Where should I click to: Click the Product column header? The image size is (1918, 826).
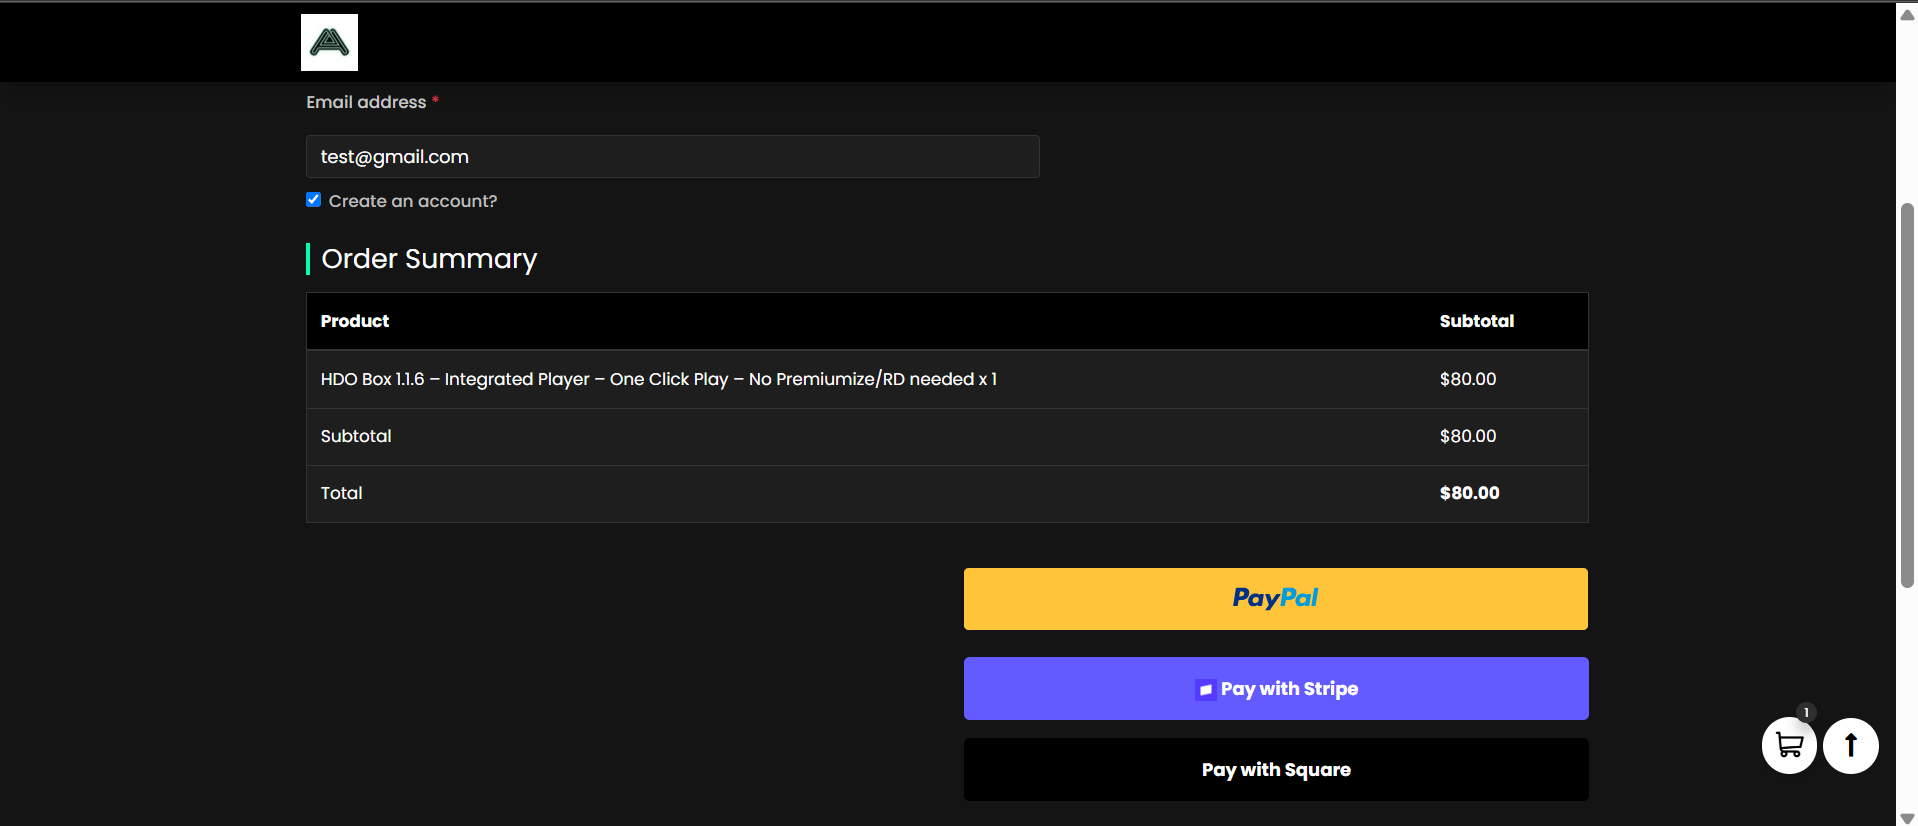355,321
